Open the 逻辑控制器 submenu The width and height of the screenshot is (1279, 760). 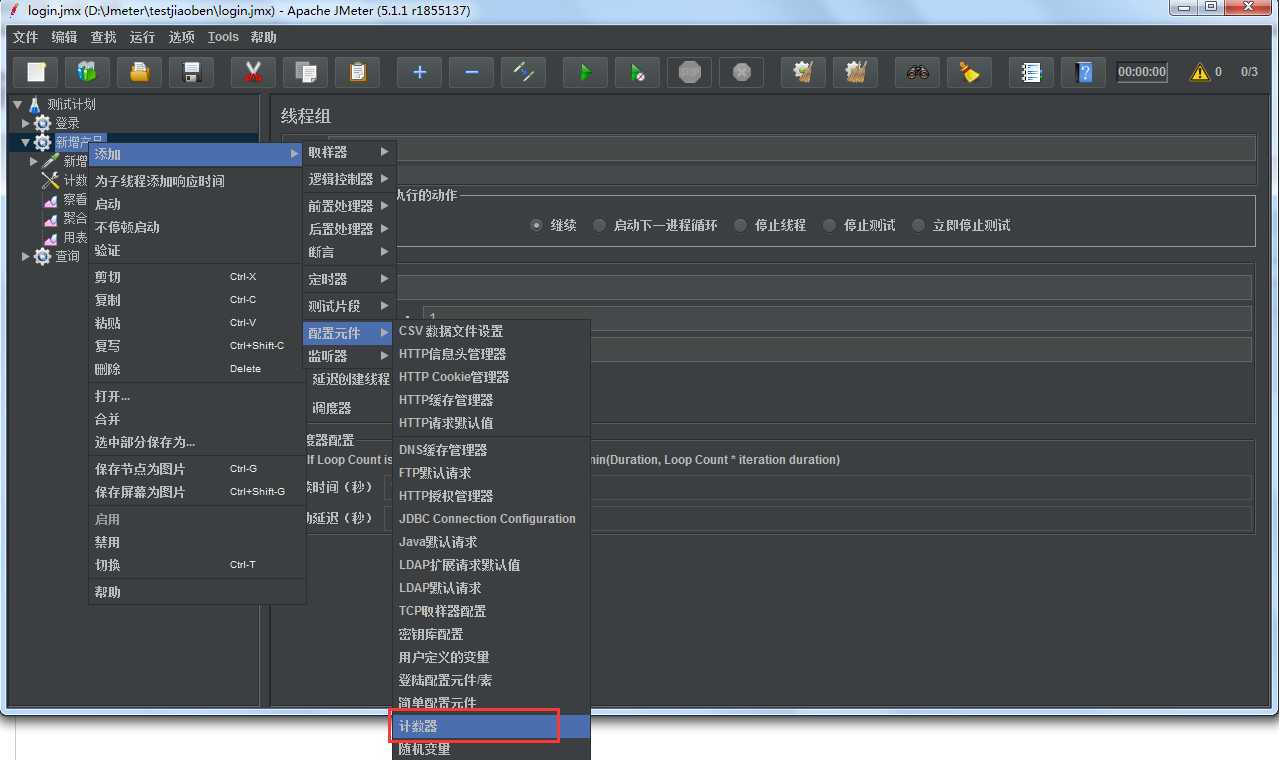349,179
